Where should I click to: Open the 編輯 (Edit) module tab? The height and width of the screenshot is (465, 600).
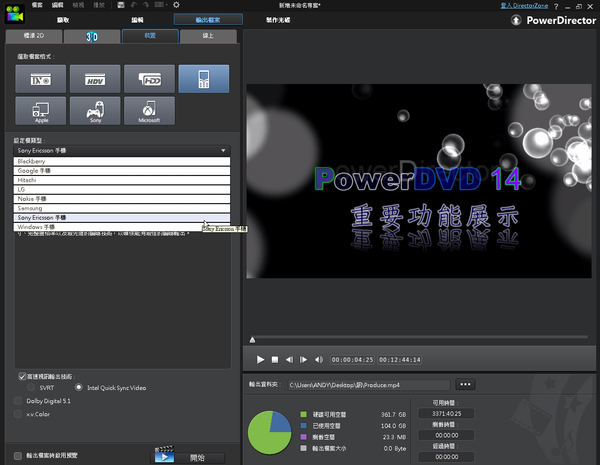(137, 20)
